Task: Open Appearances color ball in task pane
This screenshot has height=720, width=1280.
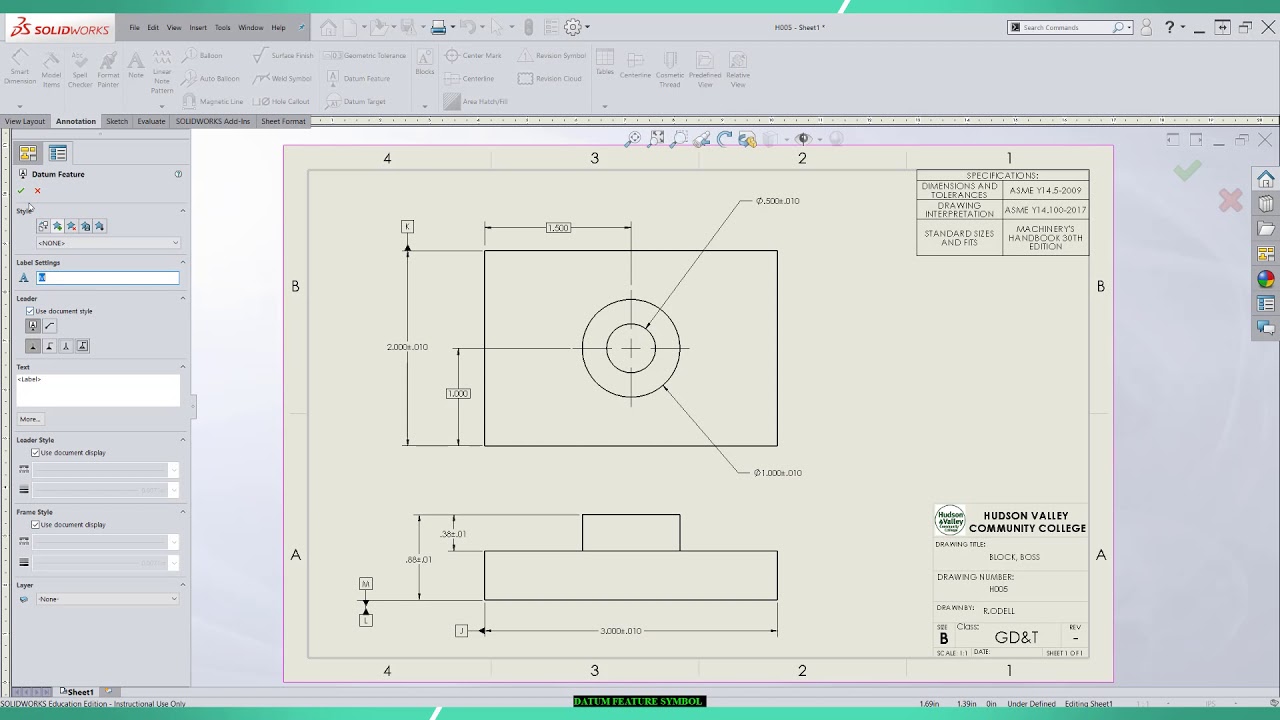Action: tap(1266, 280)
